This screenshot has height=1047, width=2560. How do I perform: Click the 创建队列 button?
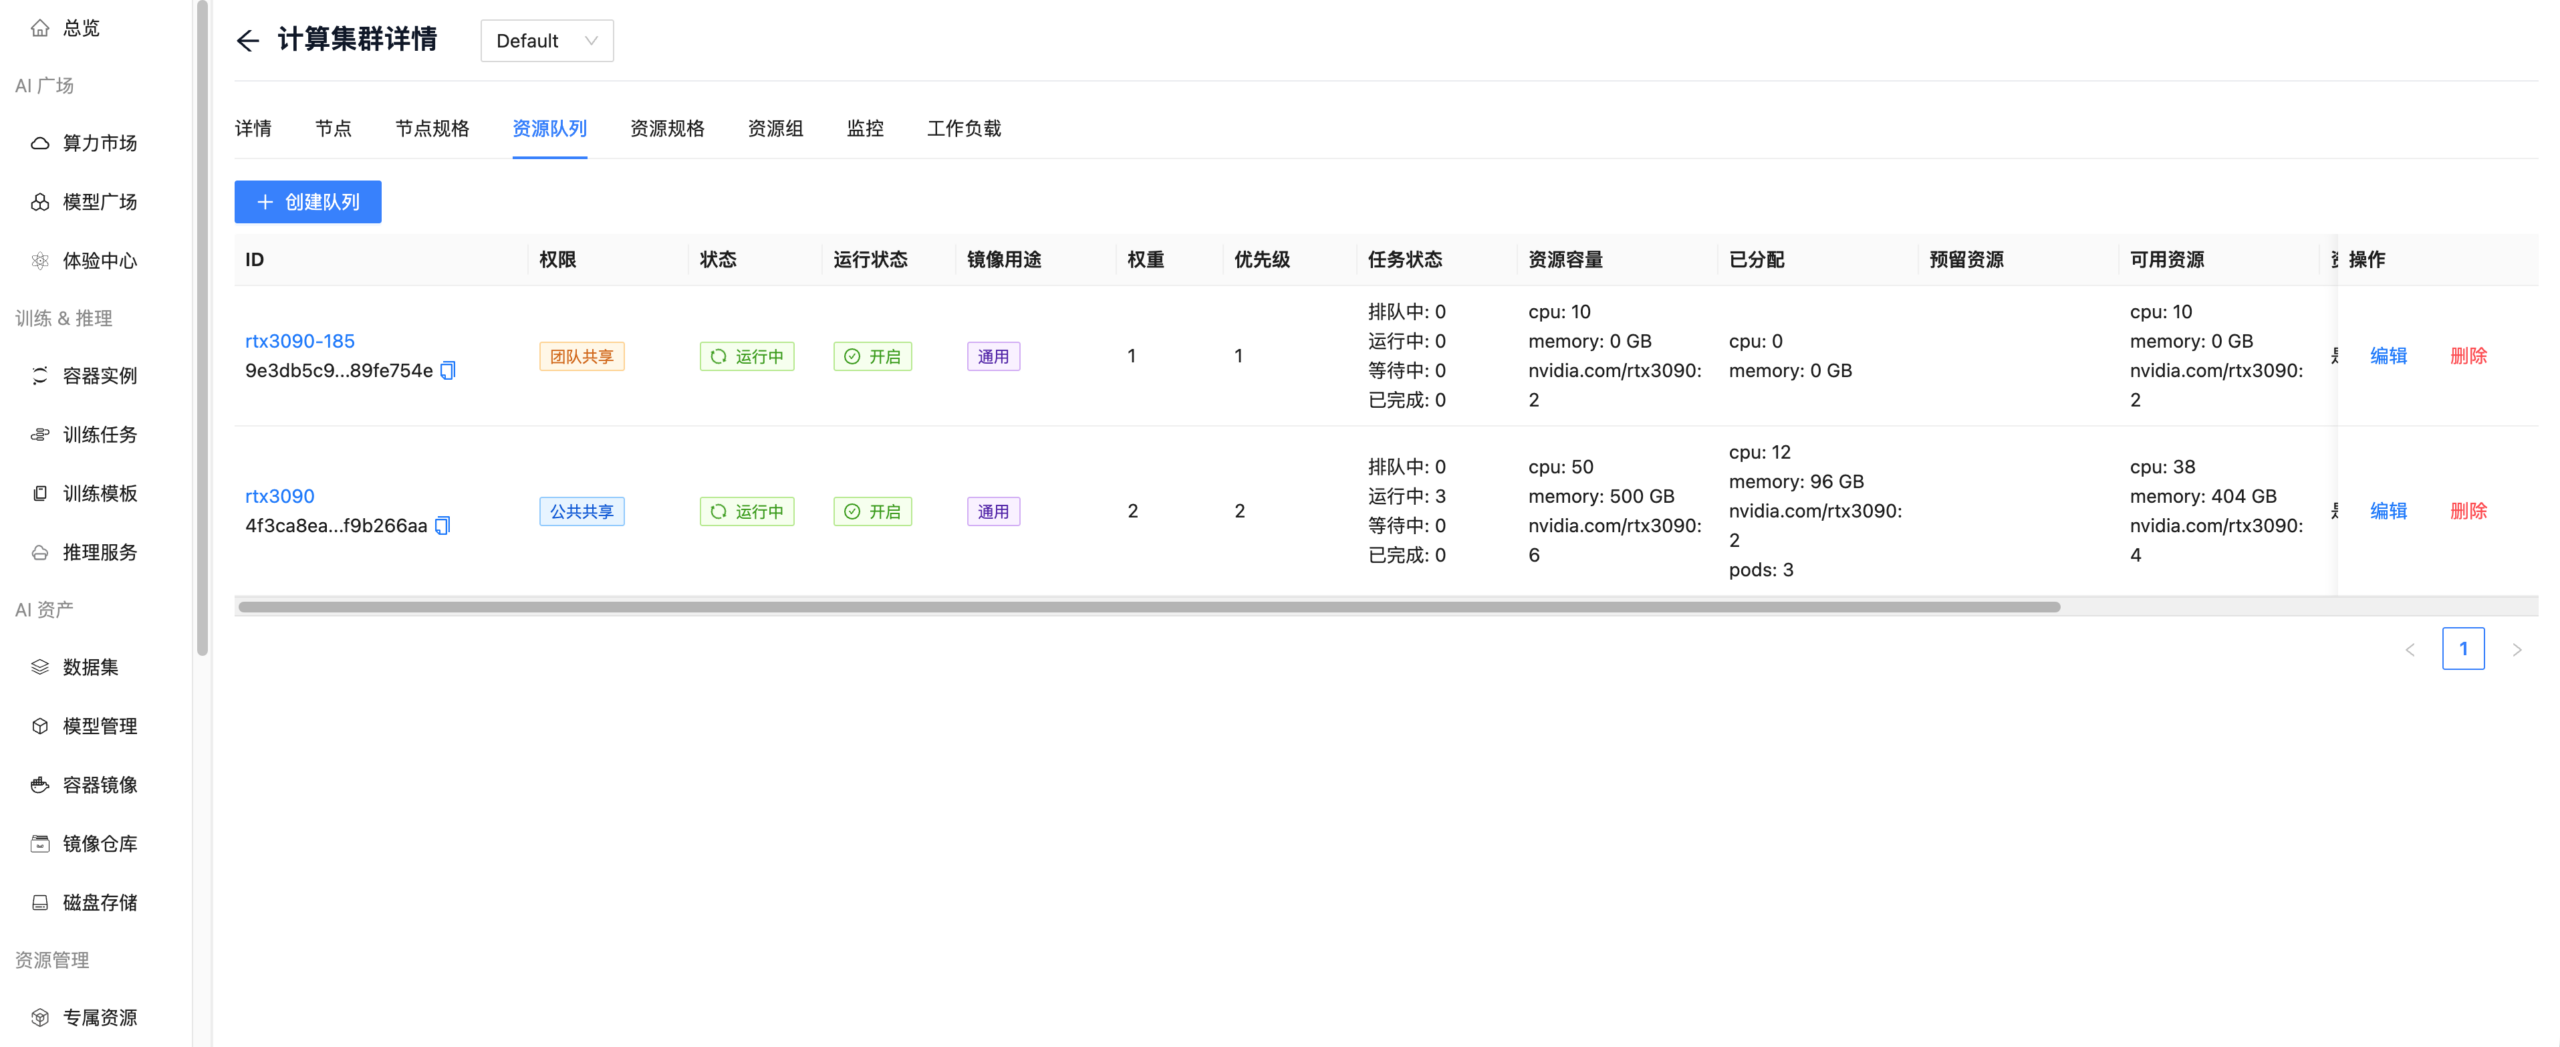[x=308, y=202]
